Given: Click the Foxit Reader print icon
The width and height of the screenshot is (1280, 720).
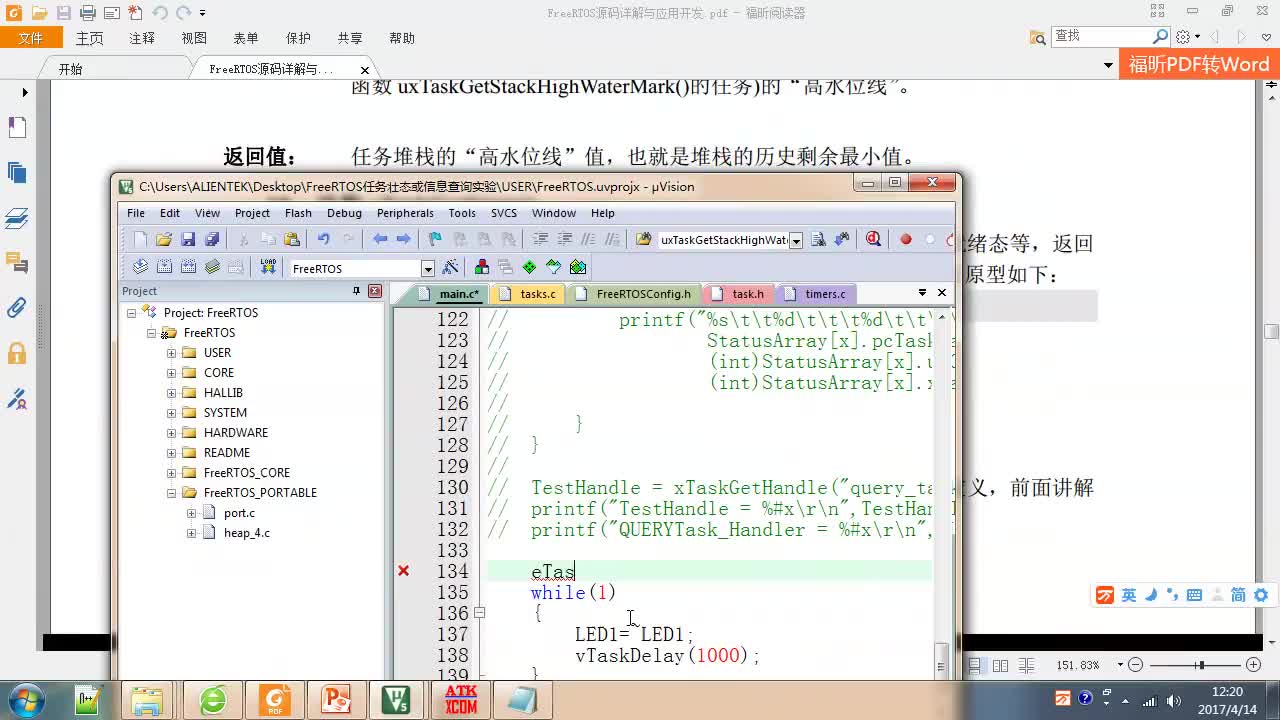Looking at the screenshot, I should point(87,13).
